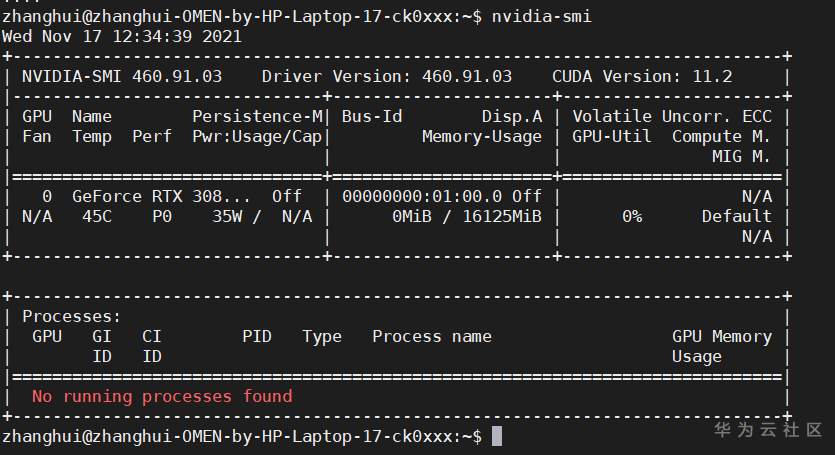Click the Process name column header
The image size is (835, 455).
pyautogui.click(x=431, y=336)
